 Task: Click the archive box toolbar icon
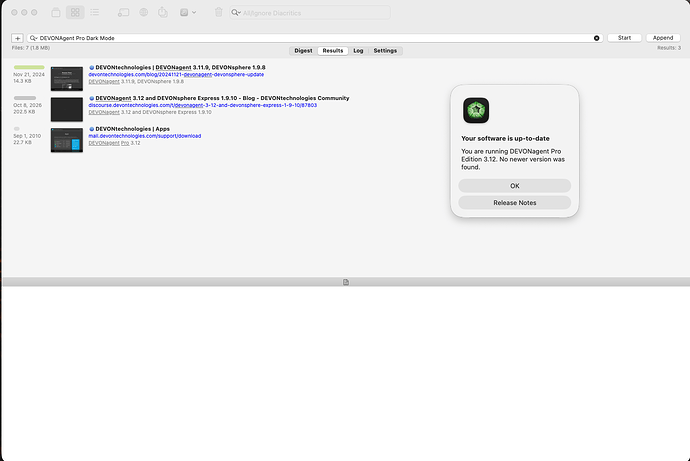pyautogui.click(x=56, y=12)
